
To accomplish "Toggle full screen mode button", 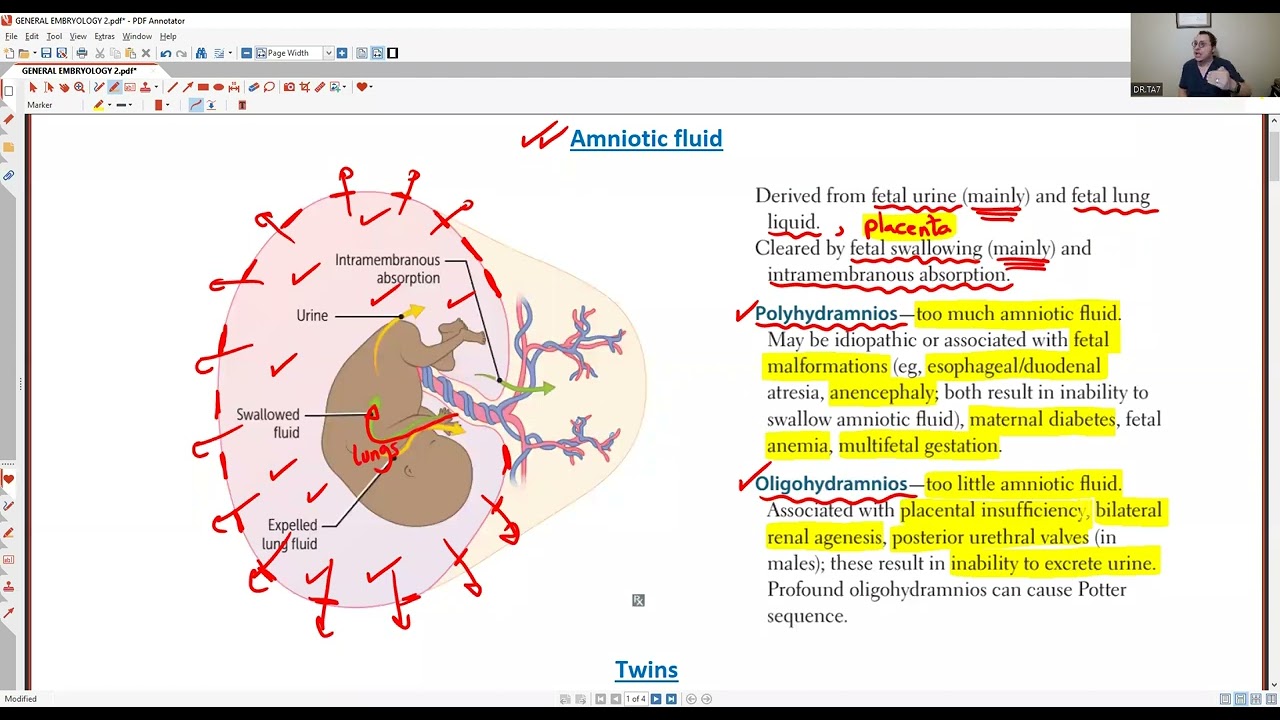I will (392, 53).
